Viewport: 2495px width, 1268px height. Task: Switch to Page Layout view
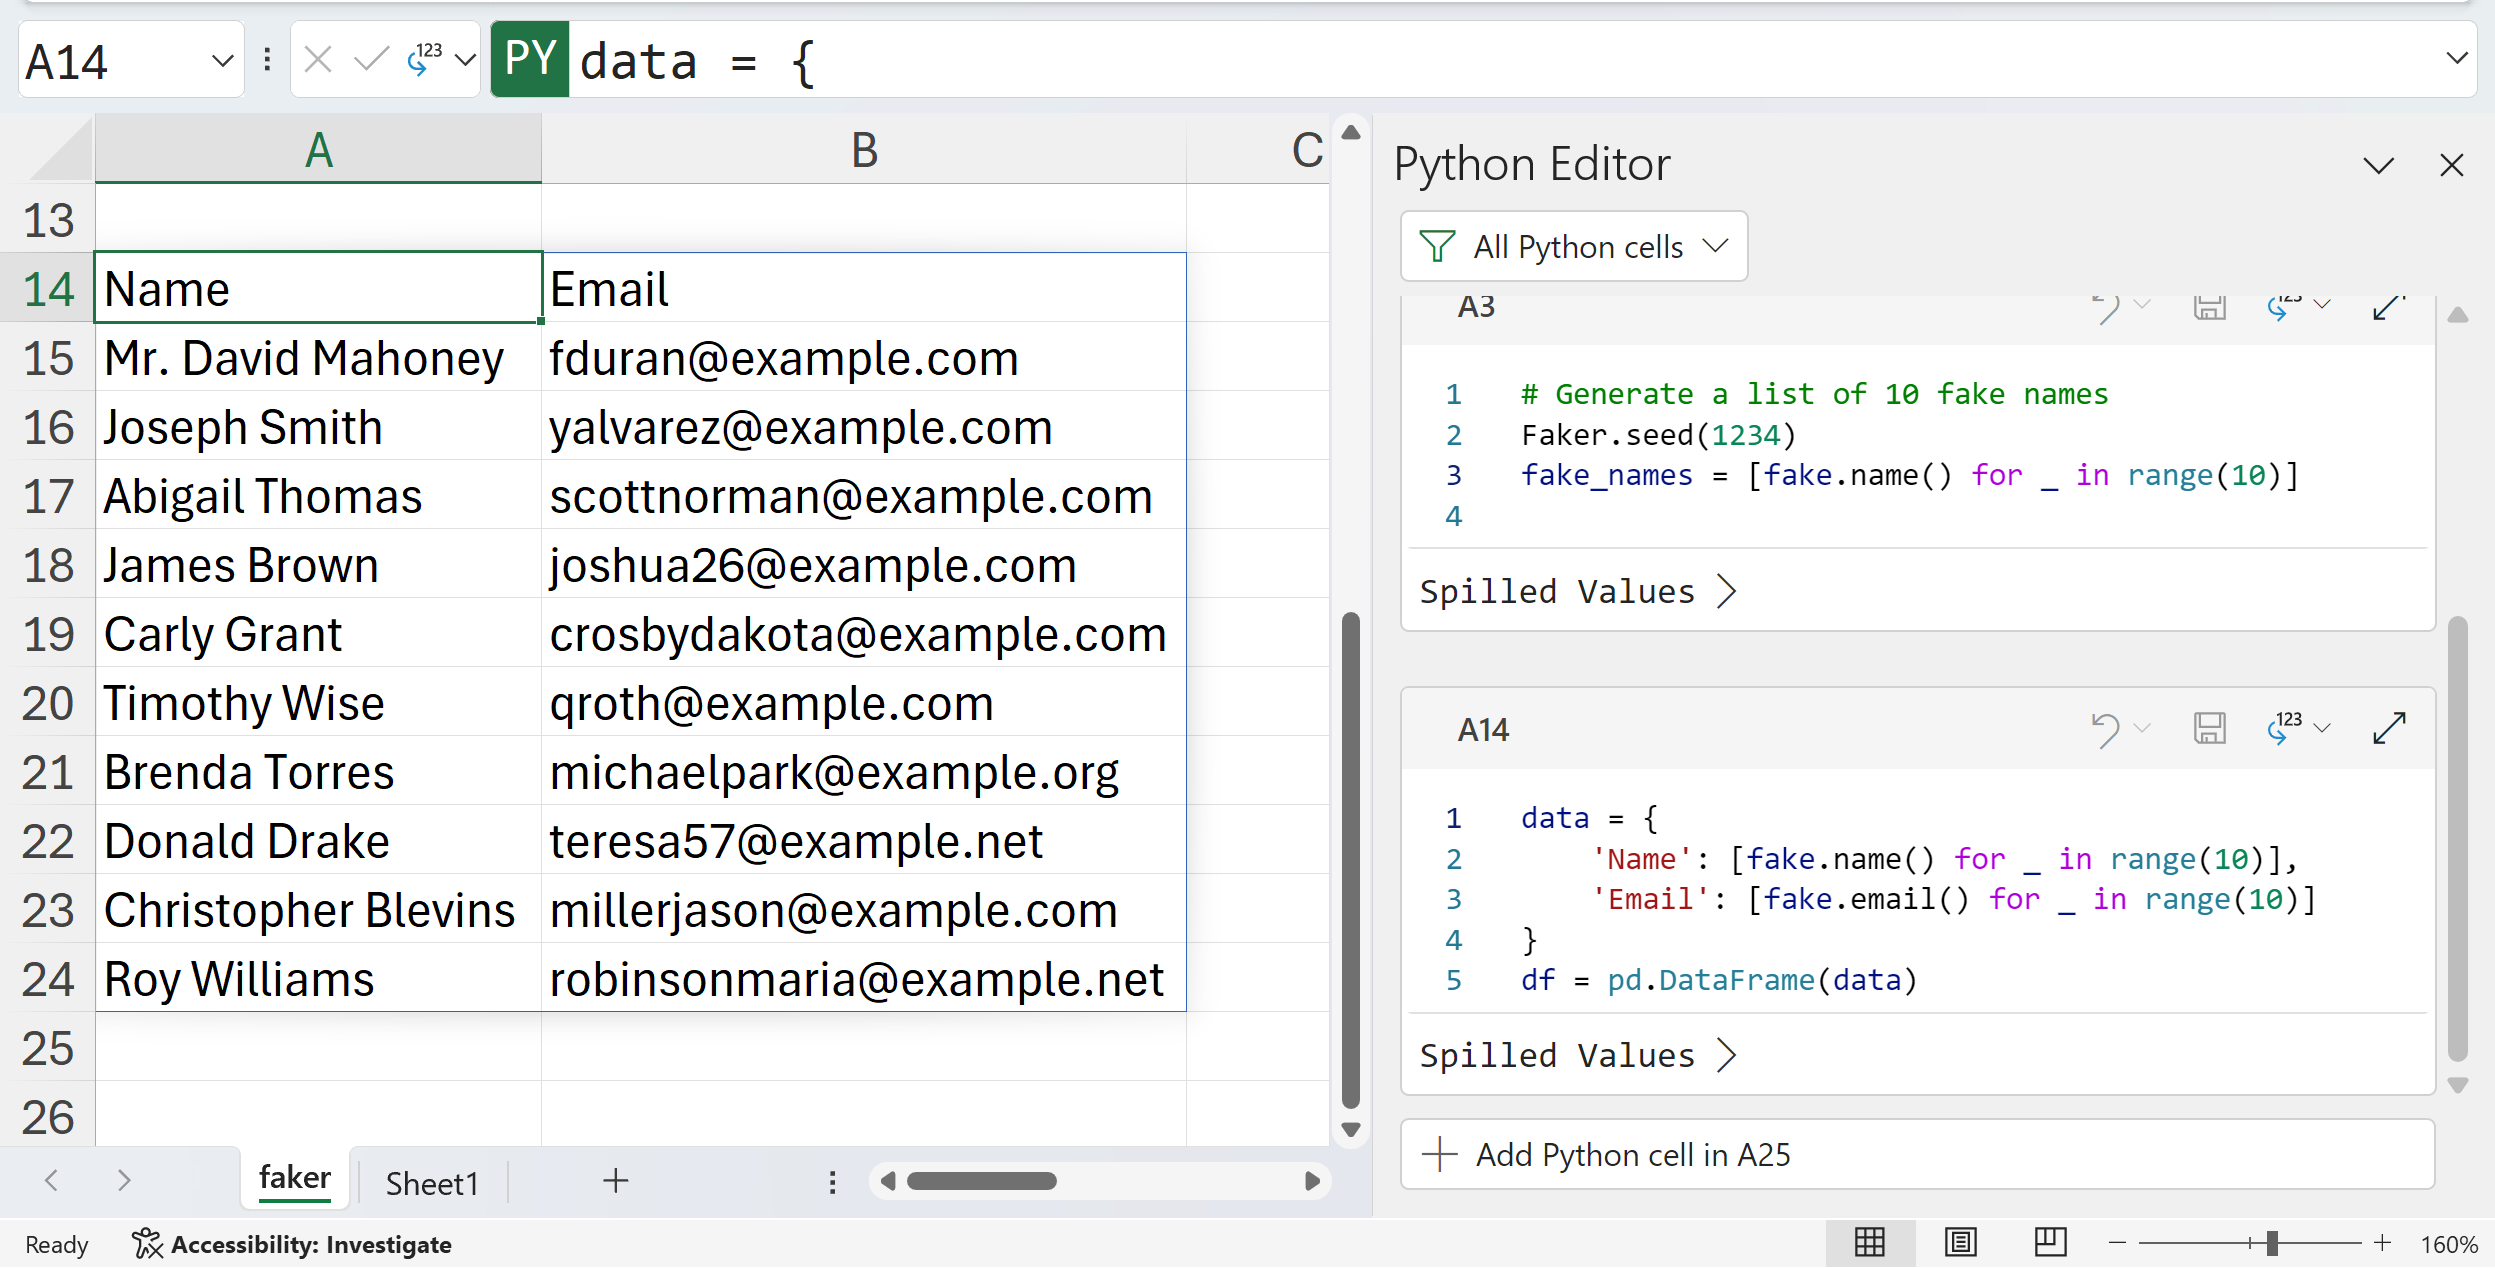[1960, 1242]
